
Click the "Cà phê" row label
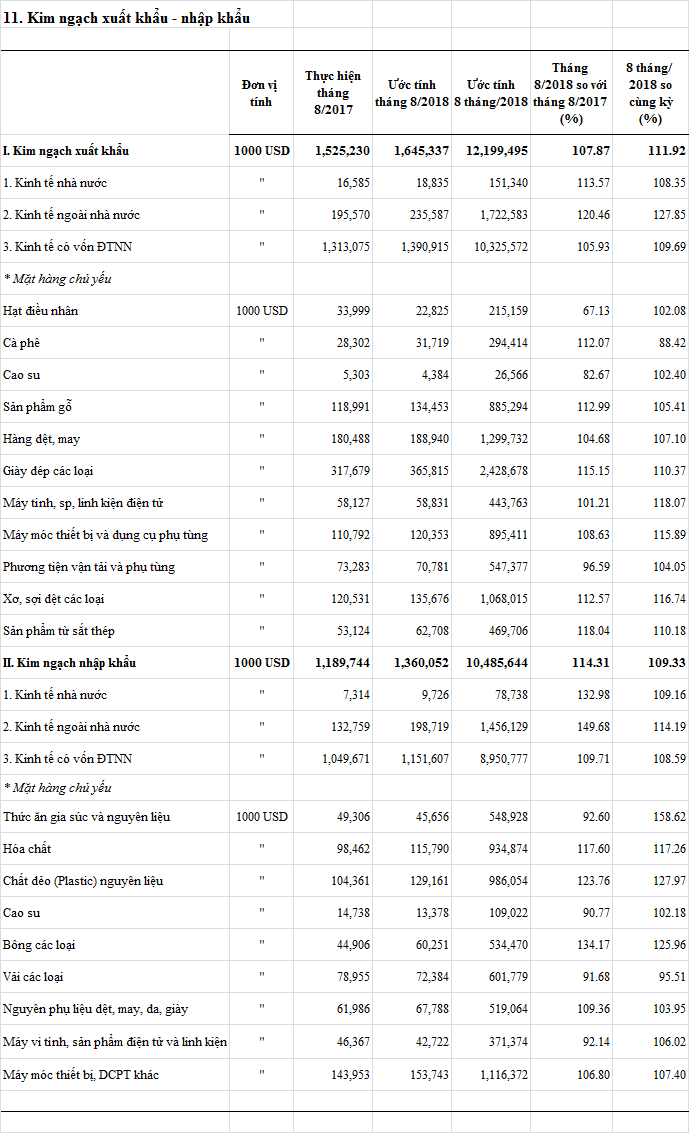(21, 343)
